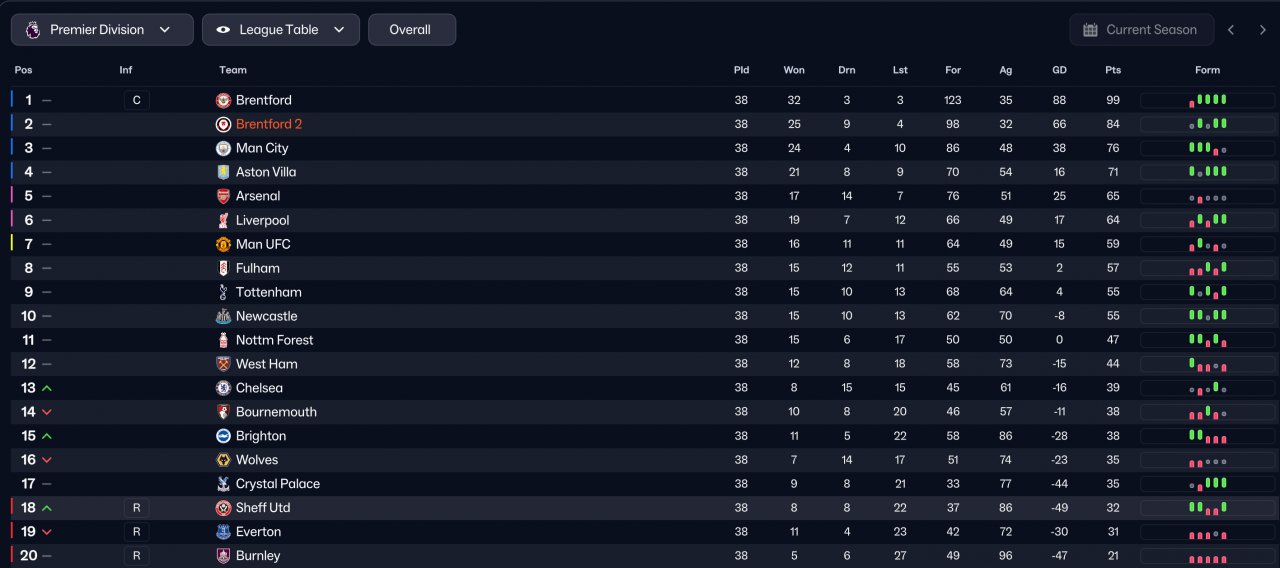Click the Liverpool club badge
1280x568 pixels.
(x=223, y=220)
